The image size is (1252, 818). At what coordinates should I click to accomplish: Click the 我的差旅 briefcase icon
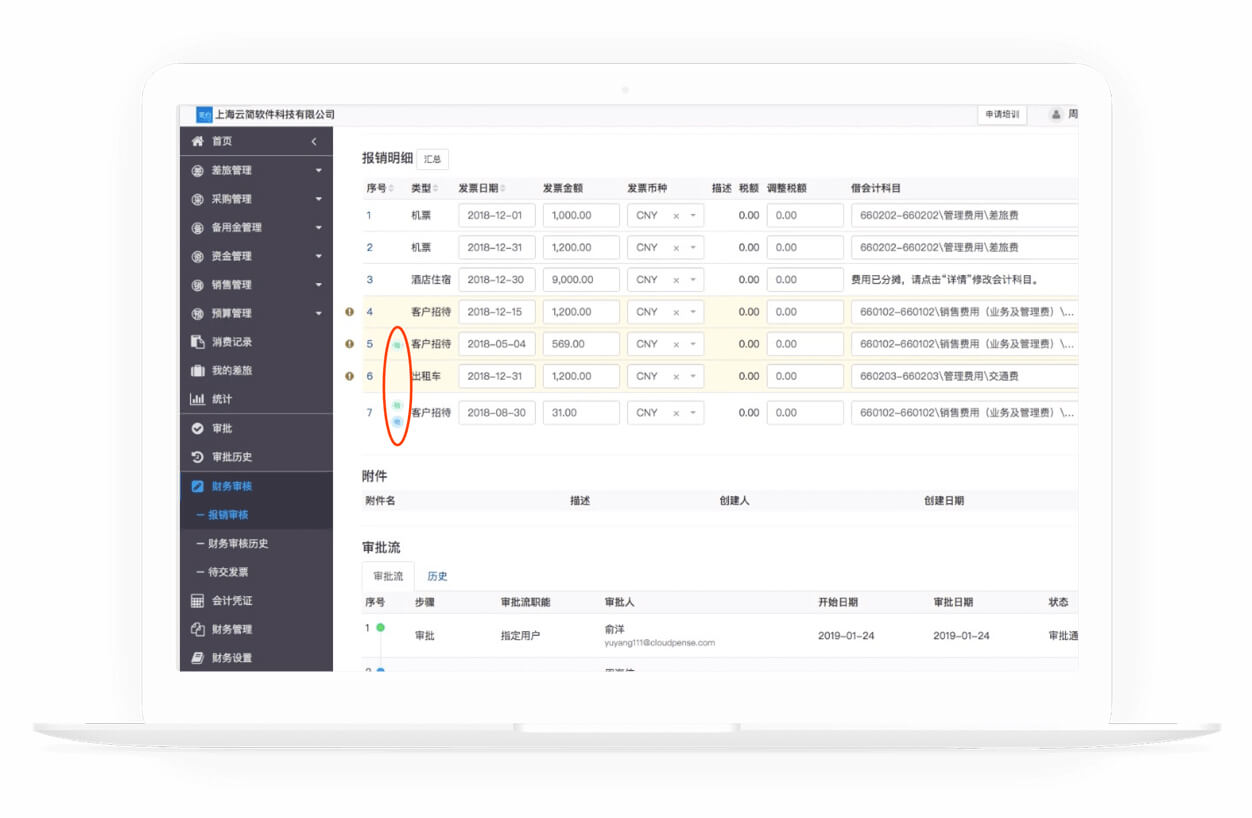click(x=197, y=371)
